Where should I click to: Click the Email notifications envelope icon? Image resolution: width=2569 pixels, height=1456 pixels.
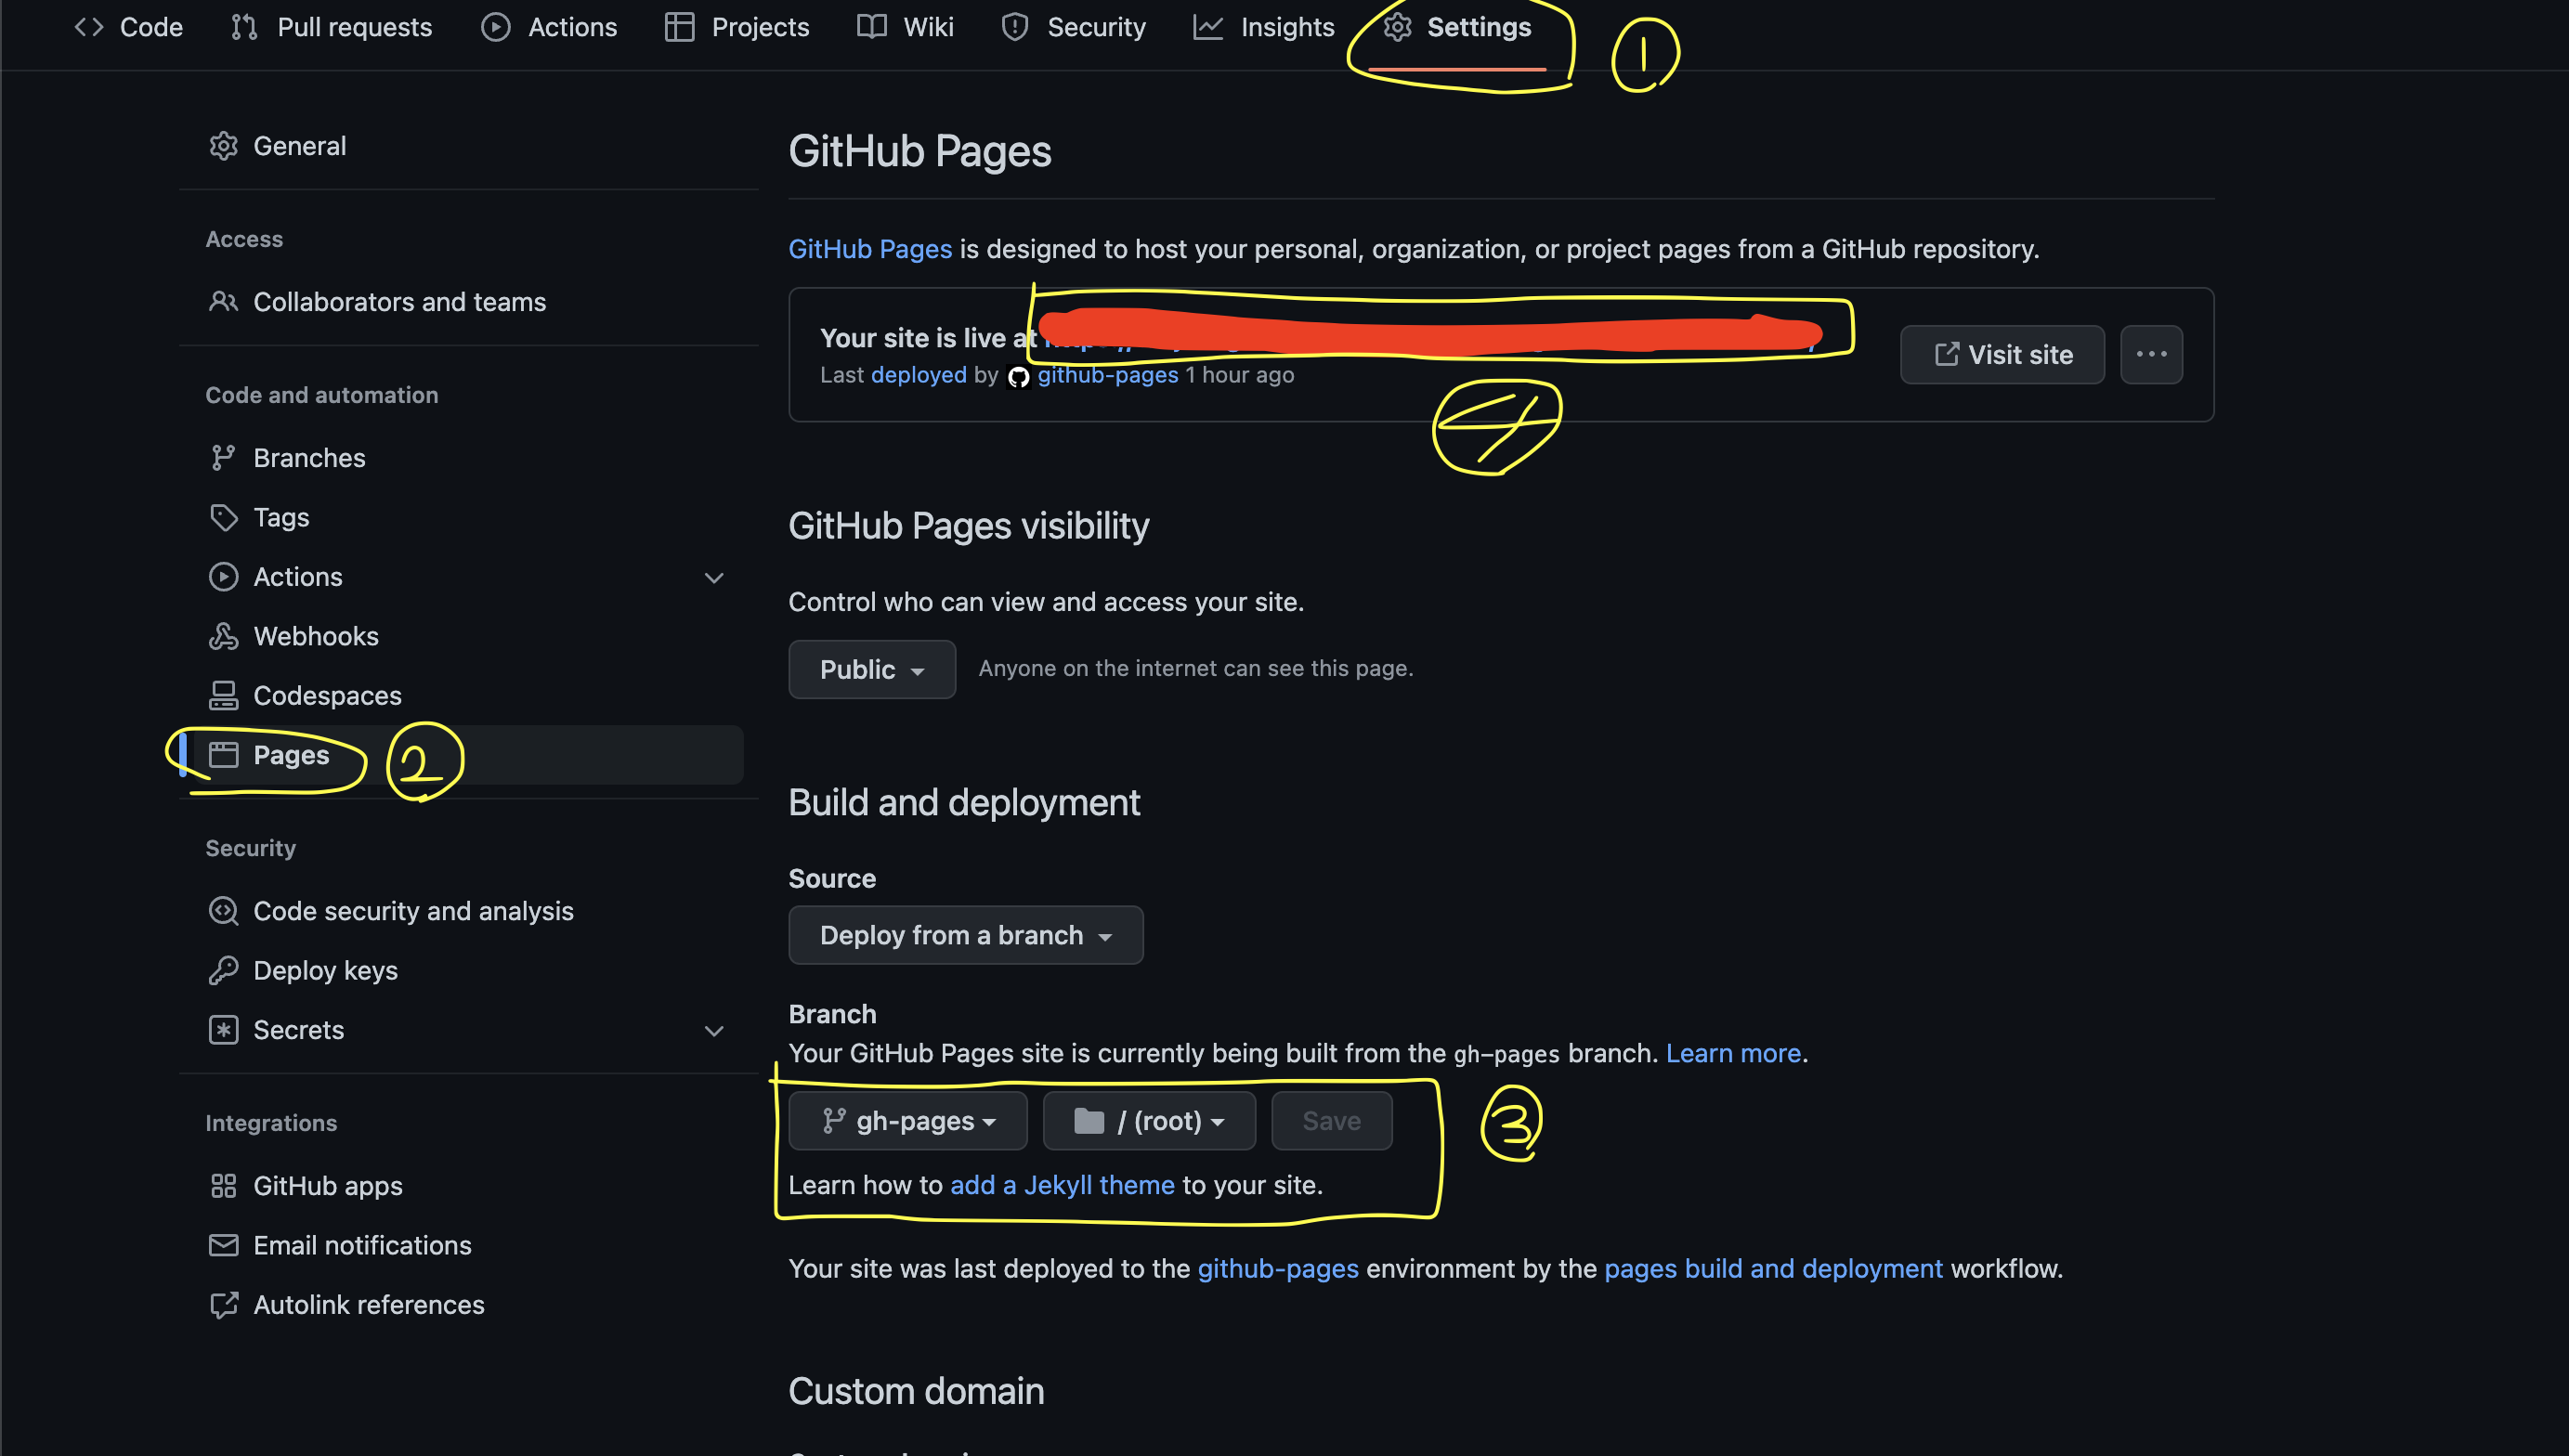click(x=223, y=1245)
